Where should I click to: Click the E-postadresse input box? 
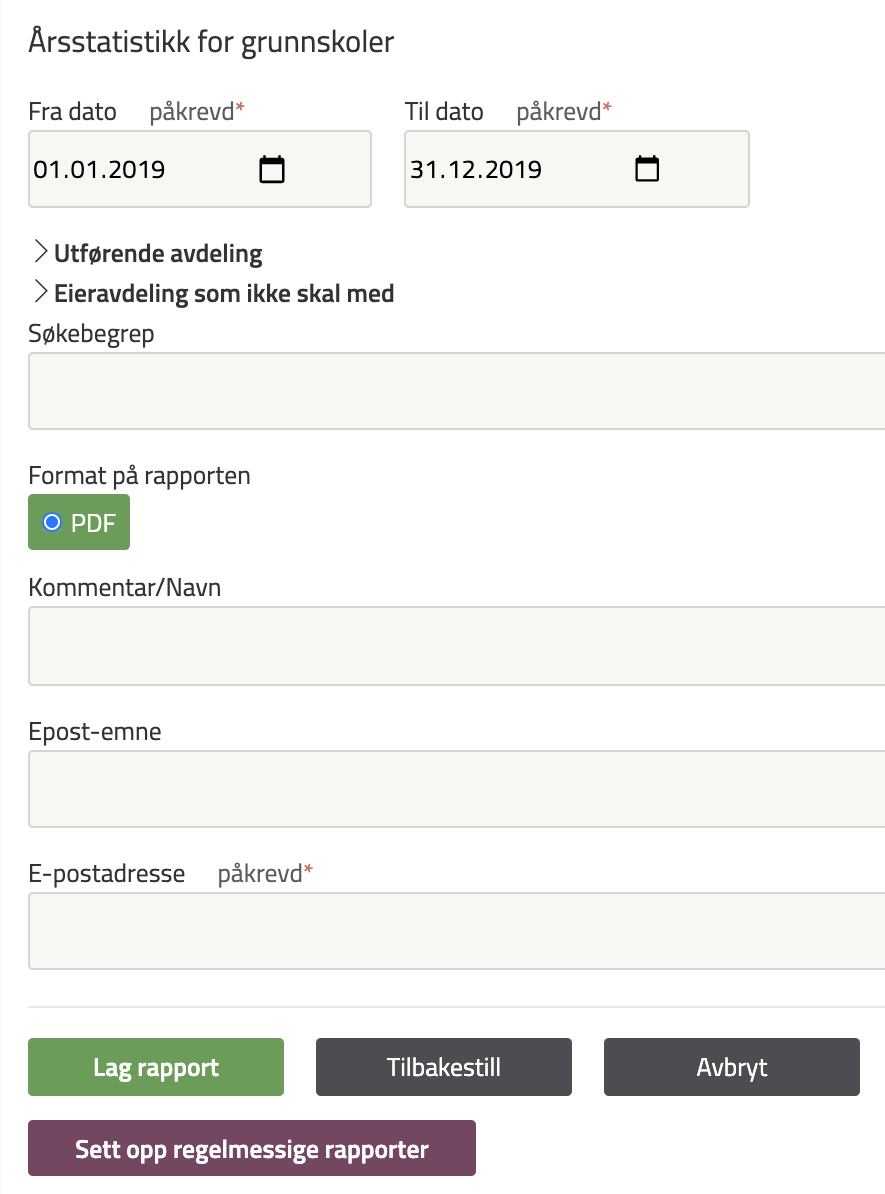[456, 931]
